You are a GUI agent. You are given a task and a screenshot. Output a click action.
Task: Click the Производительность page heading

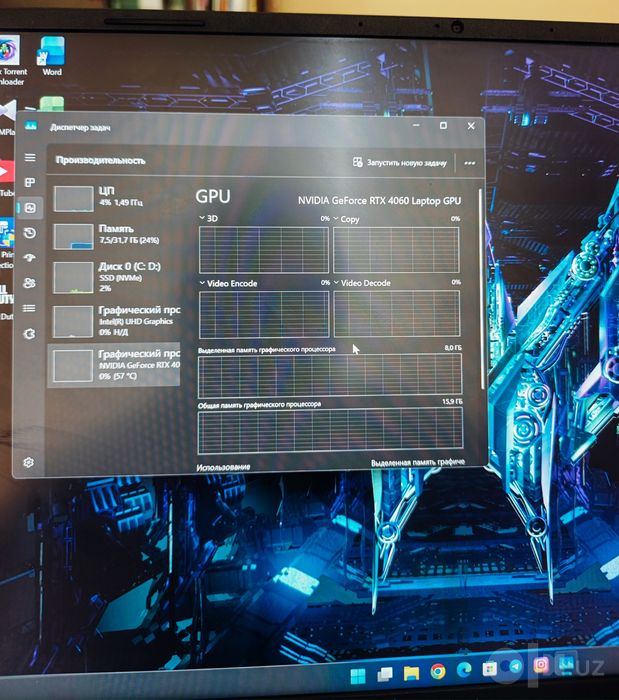100,160
